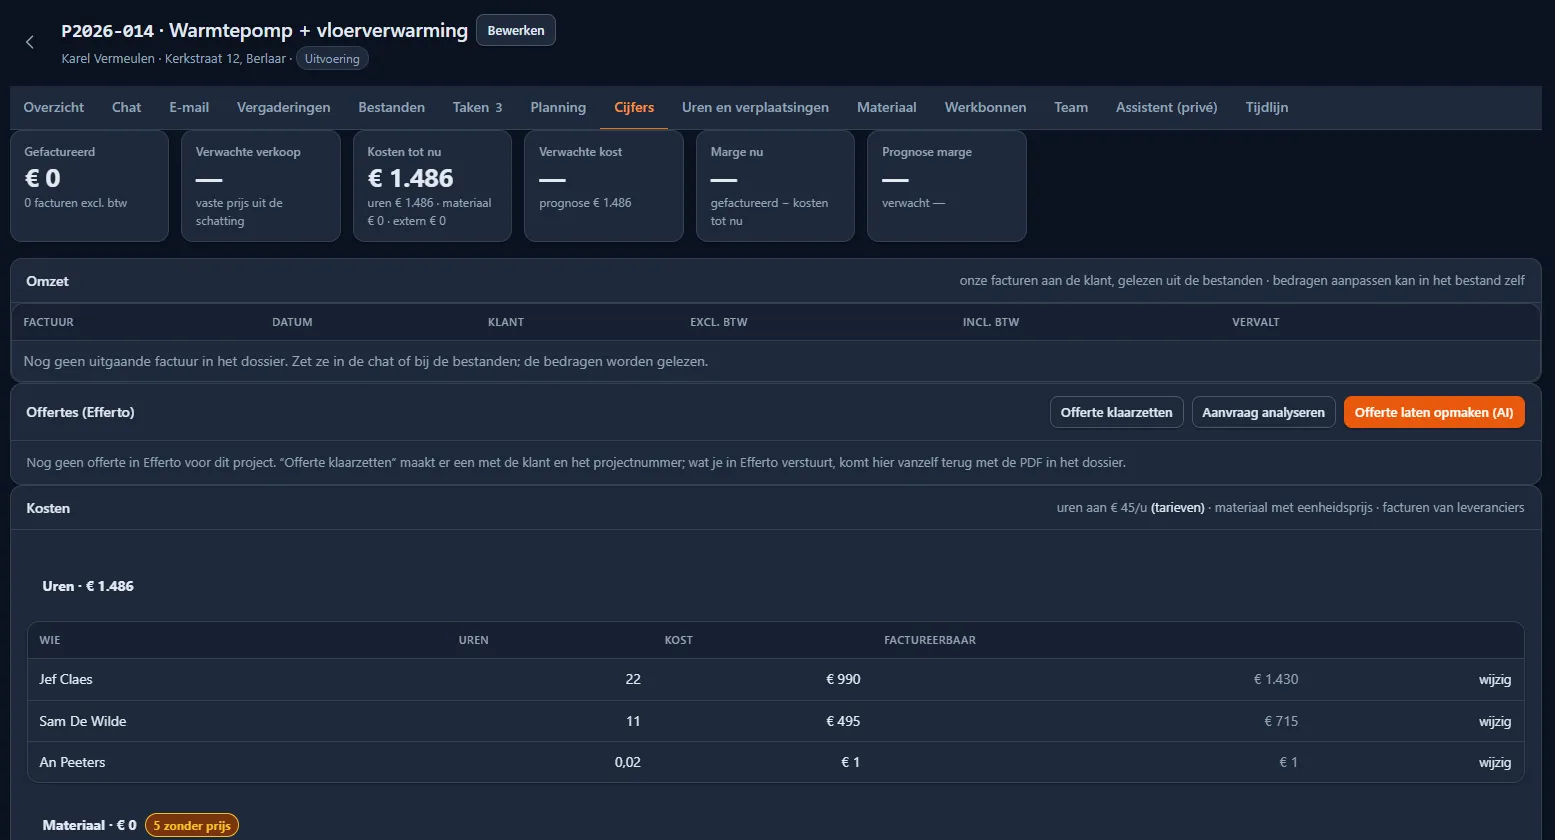
Task: Select the Assistent (privé) tab
Action: pos(1167,107)
